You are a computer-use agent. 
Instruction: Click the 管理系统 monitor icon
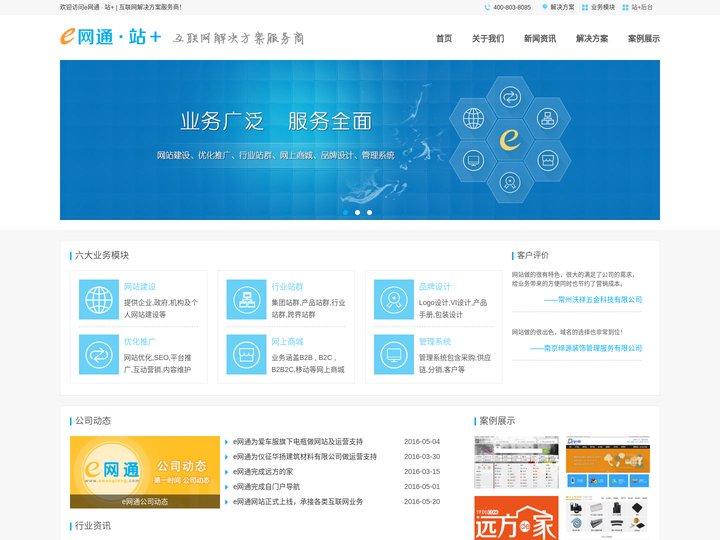coord(394,354)
